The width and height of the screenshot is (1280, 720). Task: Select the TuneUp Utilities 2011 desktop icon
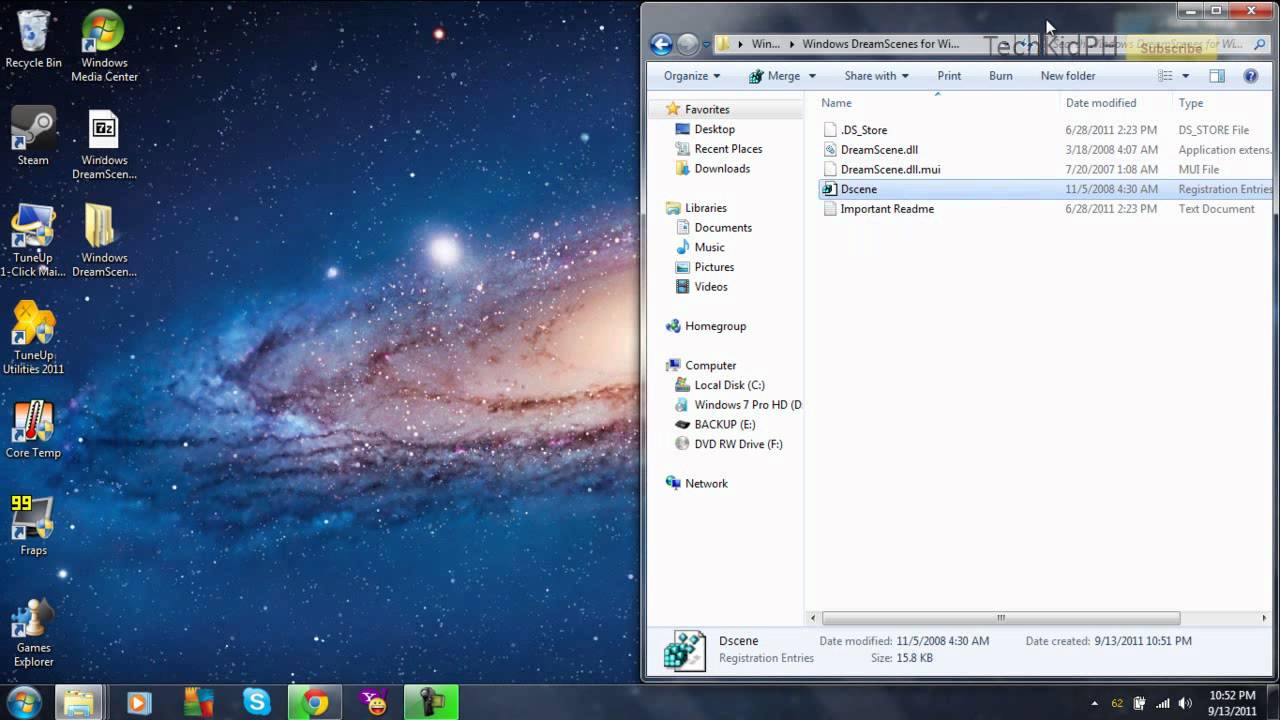point(33,339)
